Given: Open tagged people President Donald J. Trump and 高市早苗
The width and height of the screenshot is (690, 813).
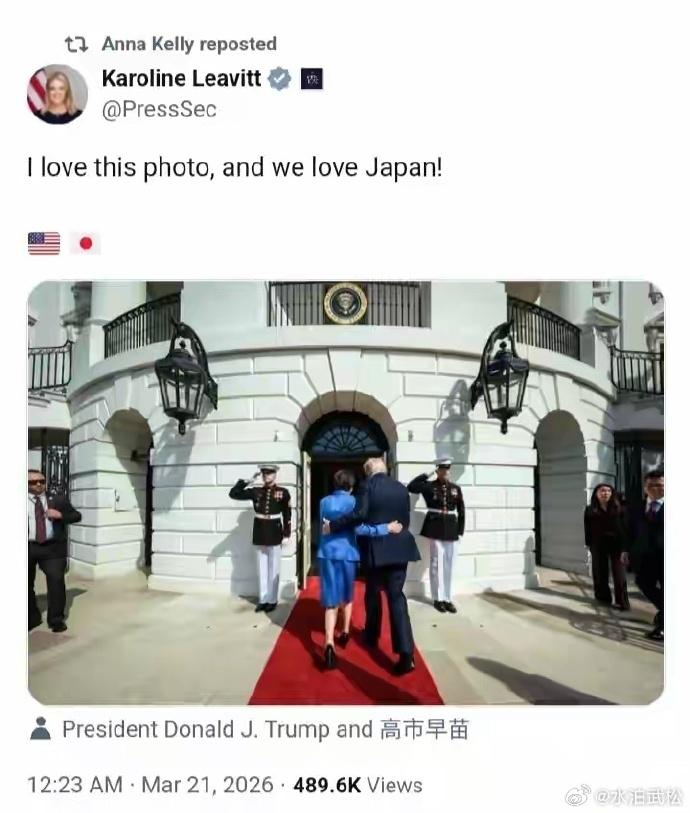Looking at the screenshot, I should coord(265,730).
